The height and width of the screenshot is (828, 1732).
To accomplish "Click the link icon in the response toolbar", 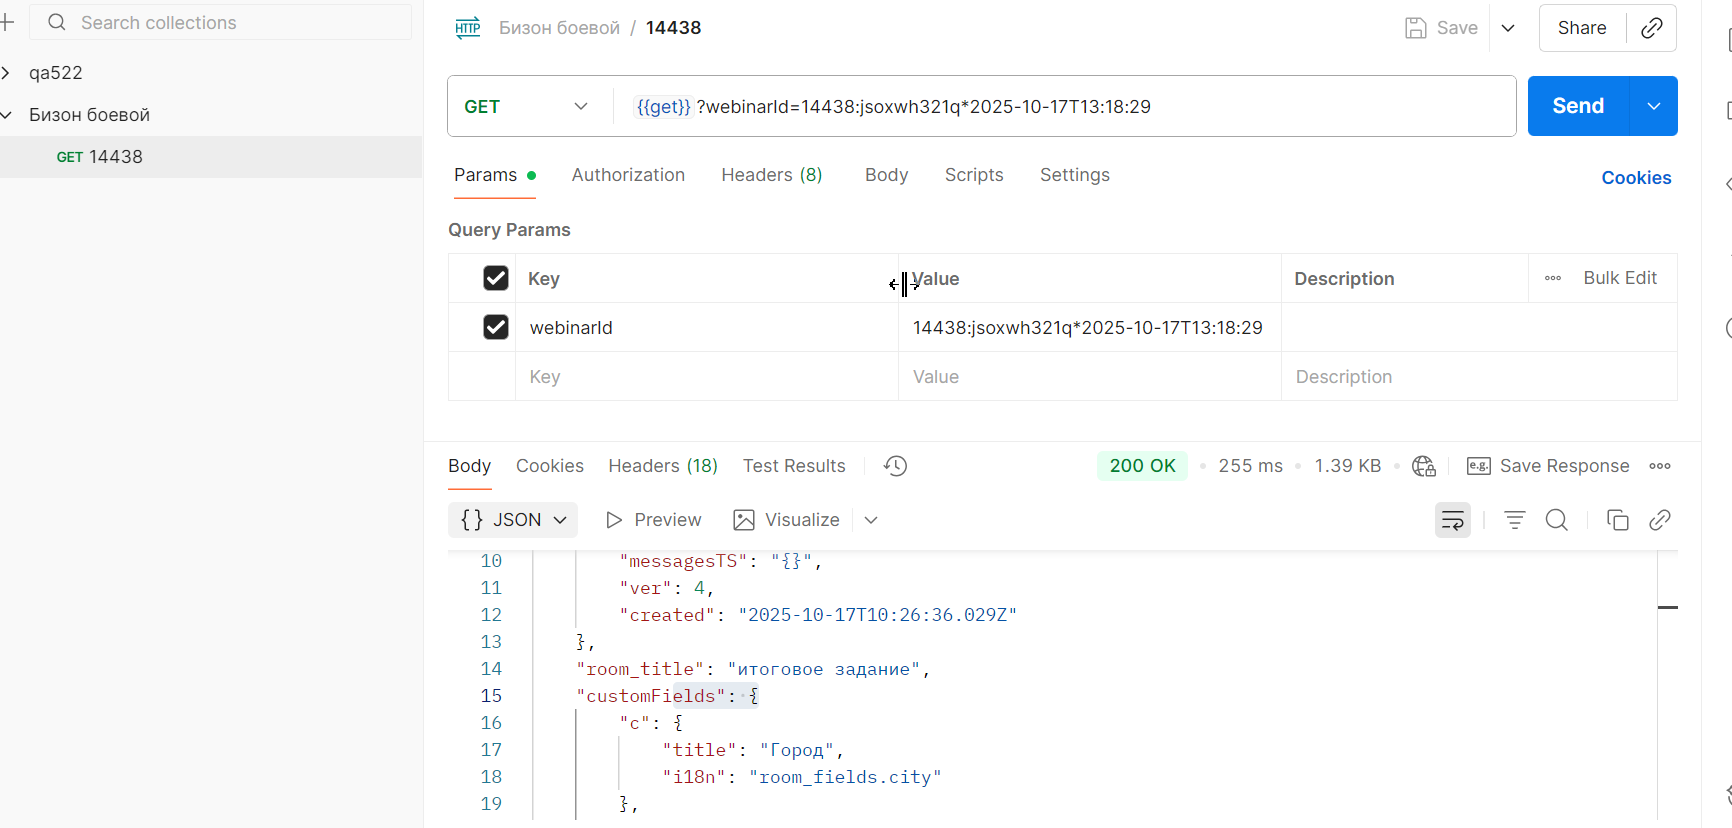I will [1660, 520].
